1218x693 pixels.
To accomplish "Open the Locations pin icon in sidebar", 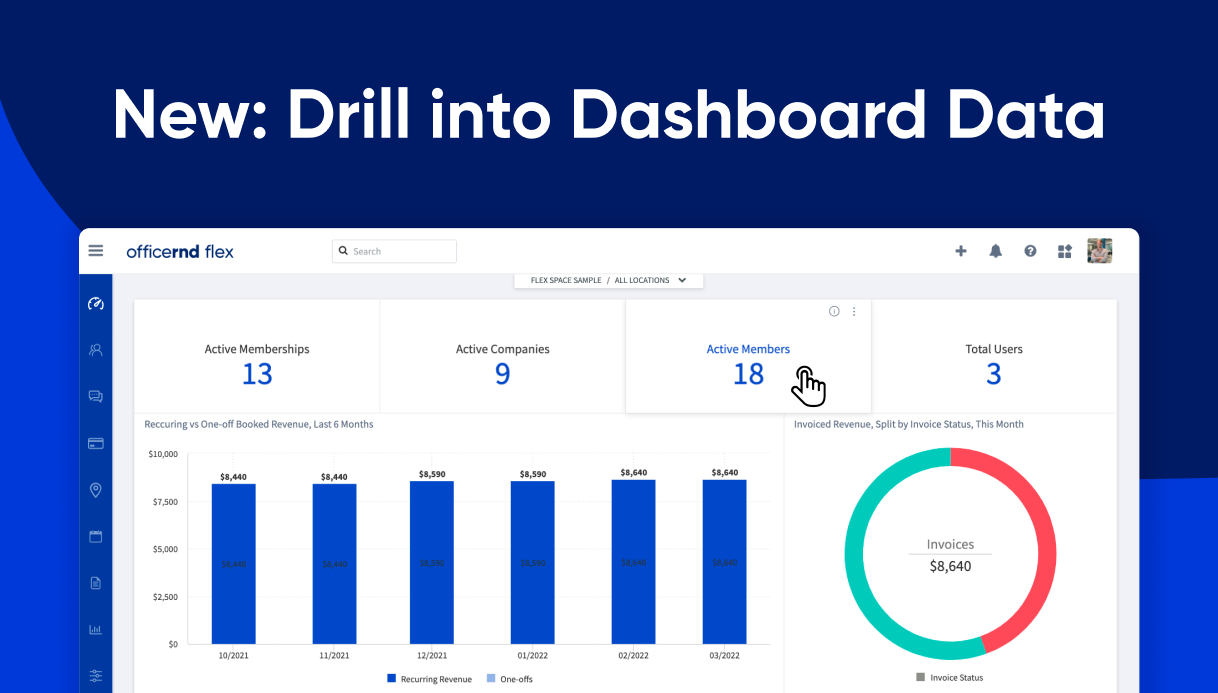I will 96,490.
